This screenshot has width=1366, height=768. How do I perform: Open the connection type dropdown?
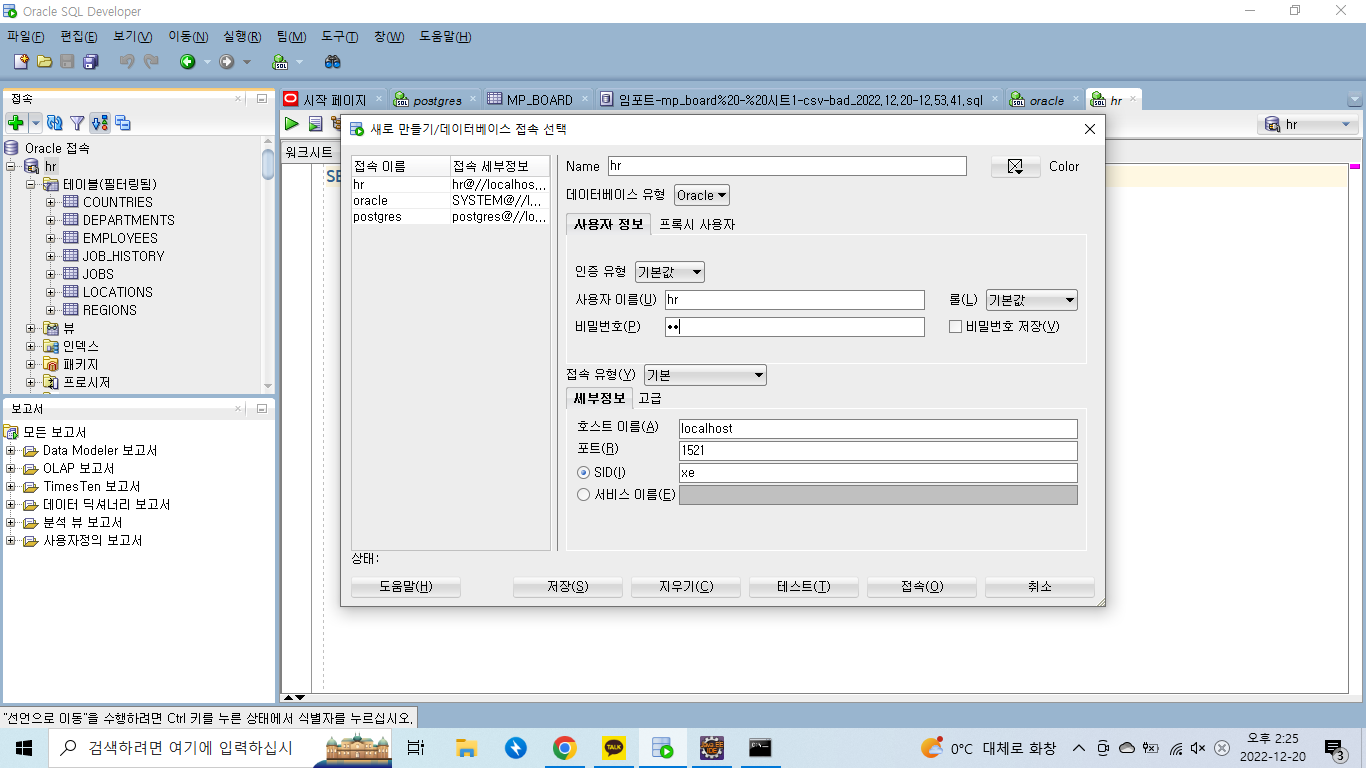(705, 375)
